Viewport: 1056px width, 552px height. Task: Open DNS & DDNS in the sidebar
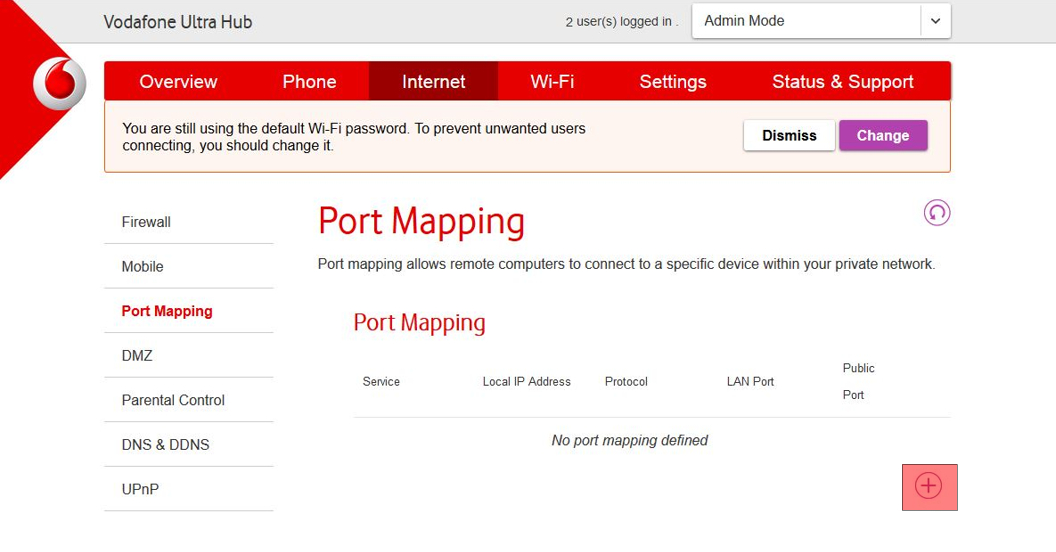point(165,445)
